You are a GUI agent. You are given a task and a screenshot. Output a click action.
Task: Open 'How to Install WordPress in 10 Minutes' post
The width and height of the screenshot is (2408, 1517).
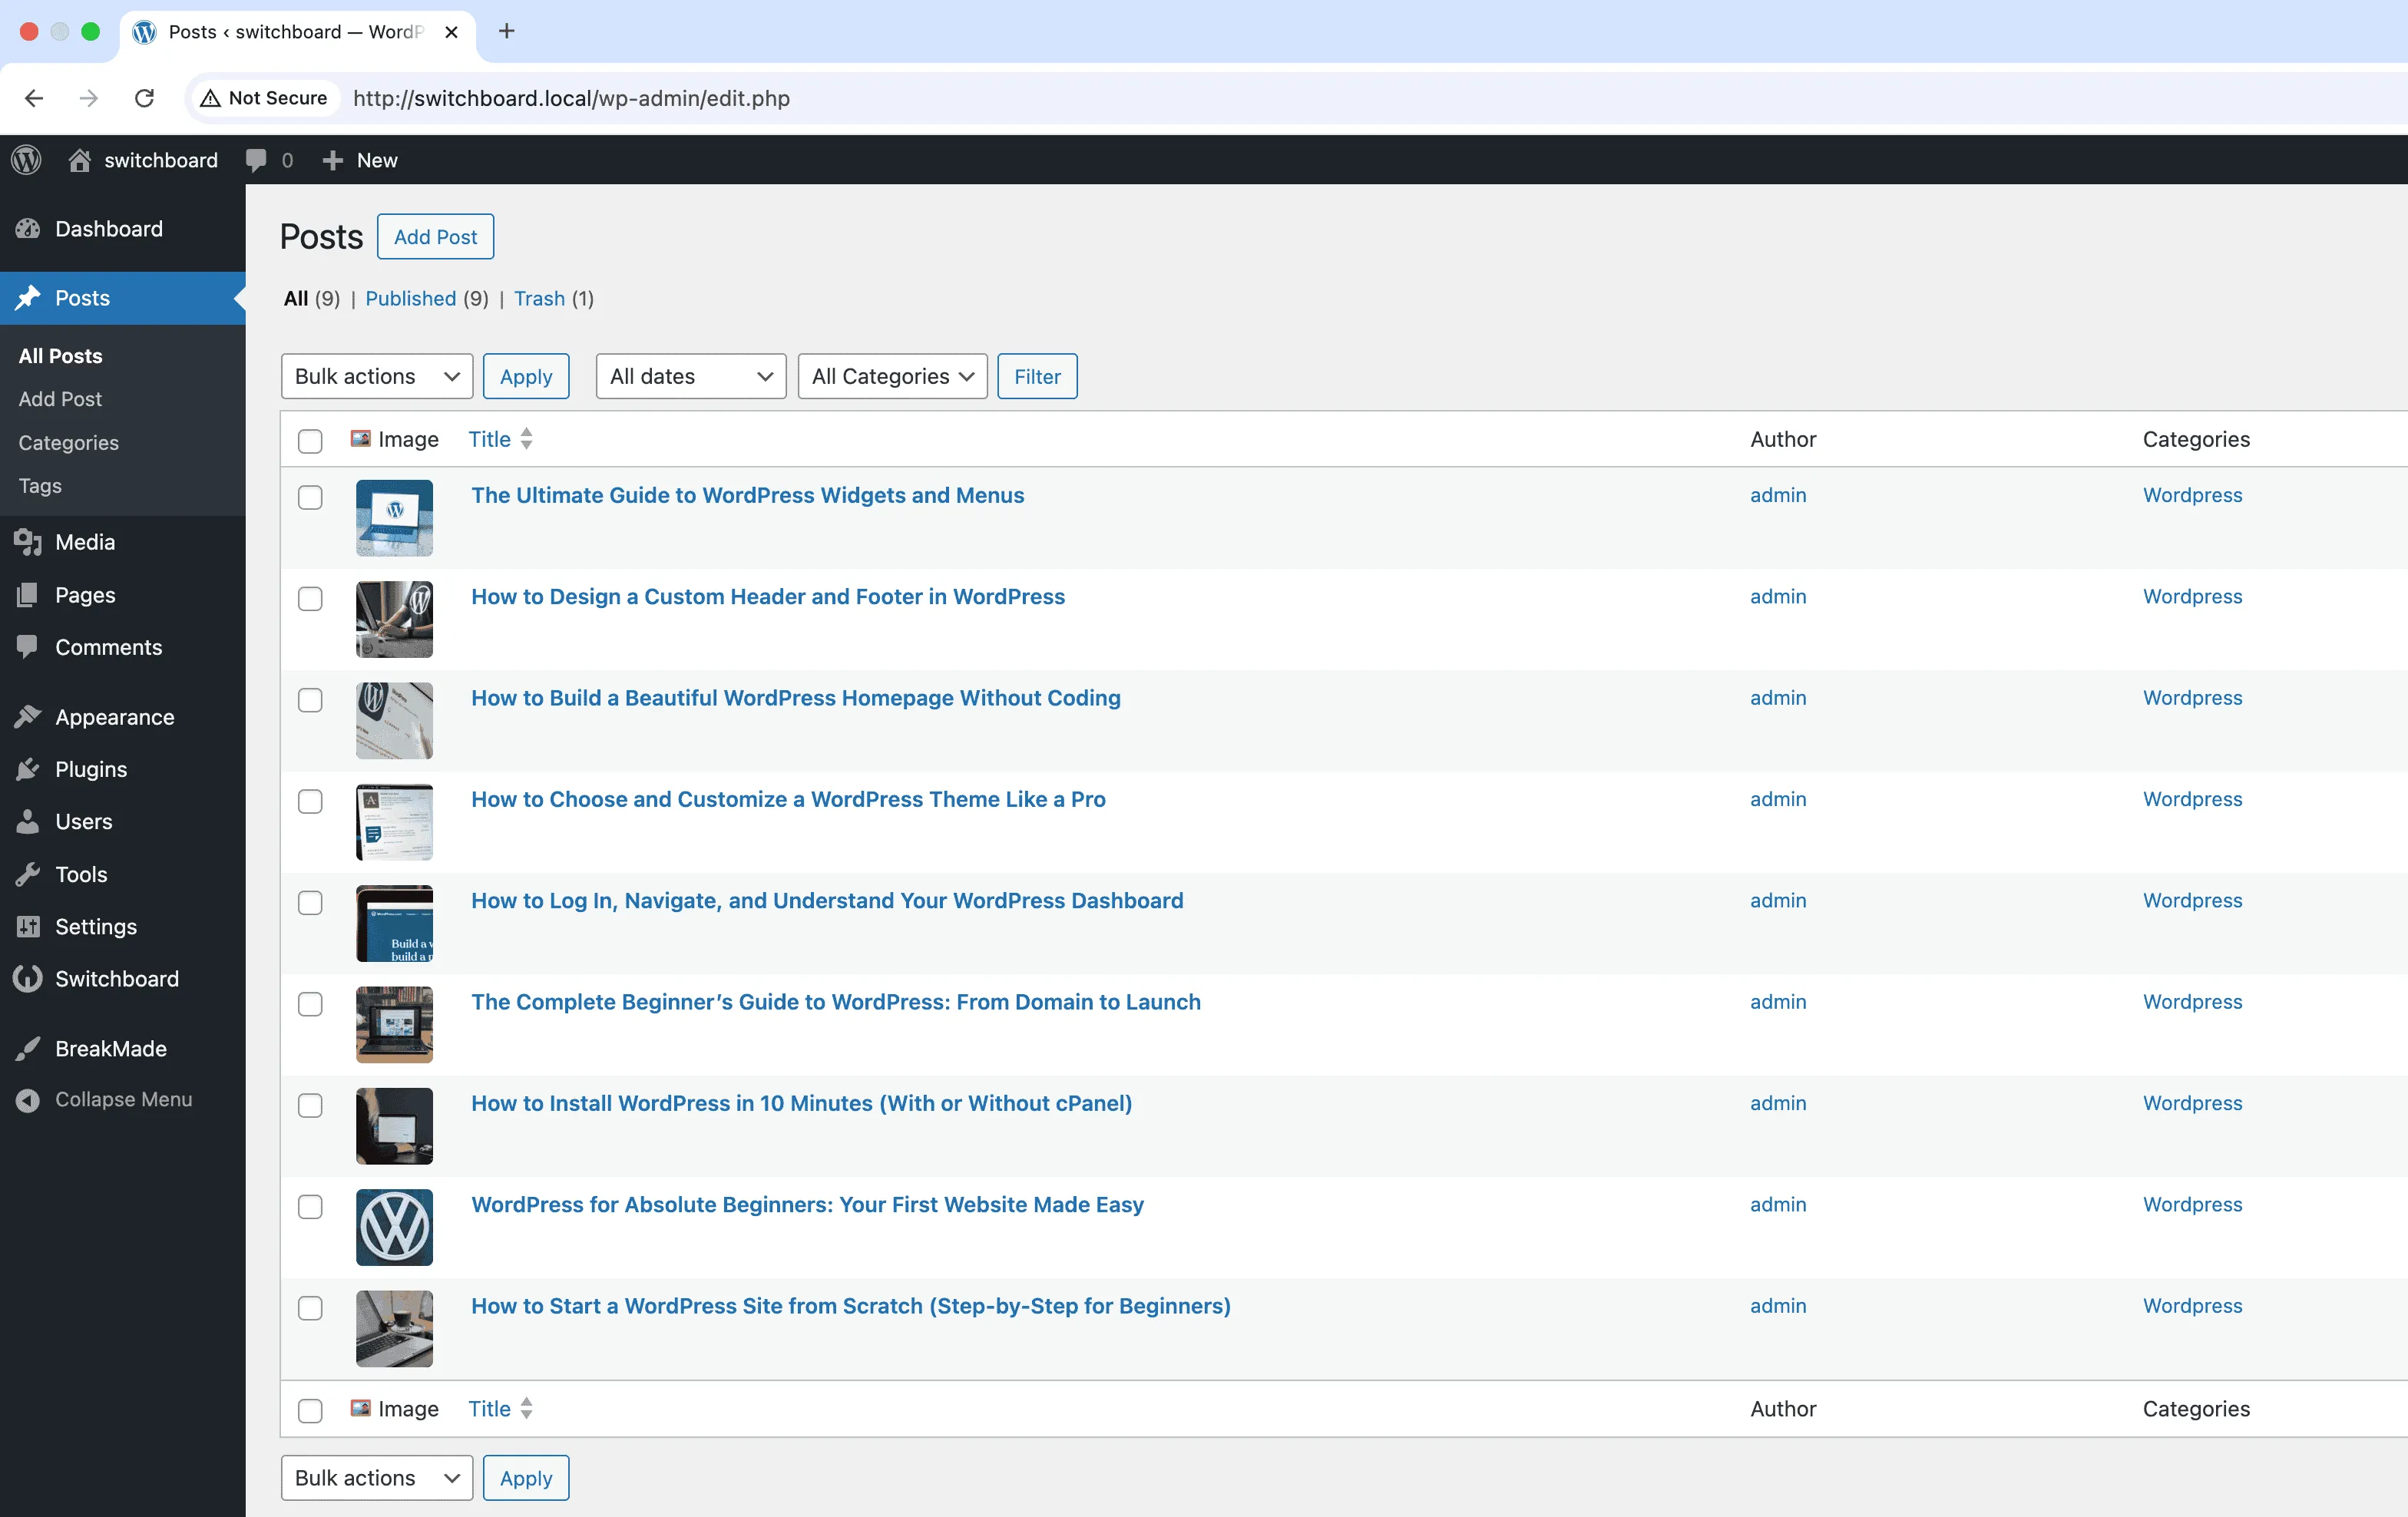coord(801,1103)
